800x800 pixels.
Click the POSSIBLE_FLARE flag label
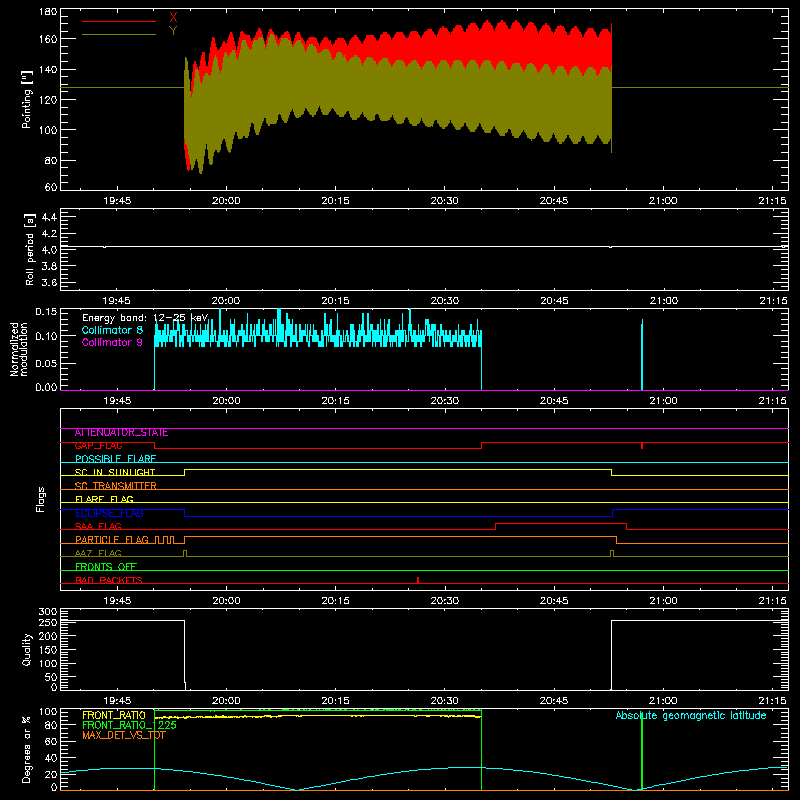pos(115,459)
